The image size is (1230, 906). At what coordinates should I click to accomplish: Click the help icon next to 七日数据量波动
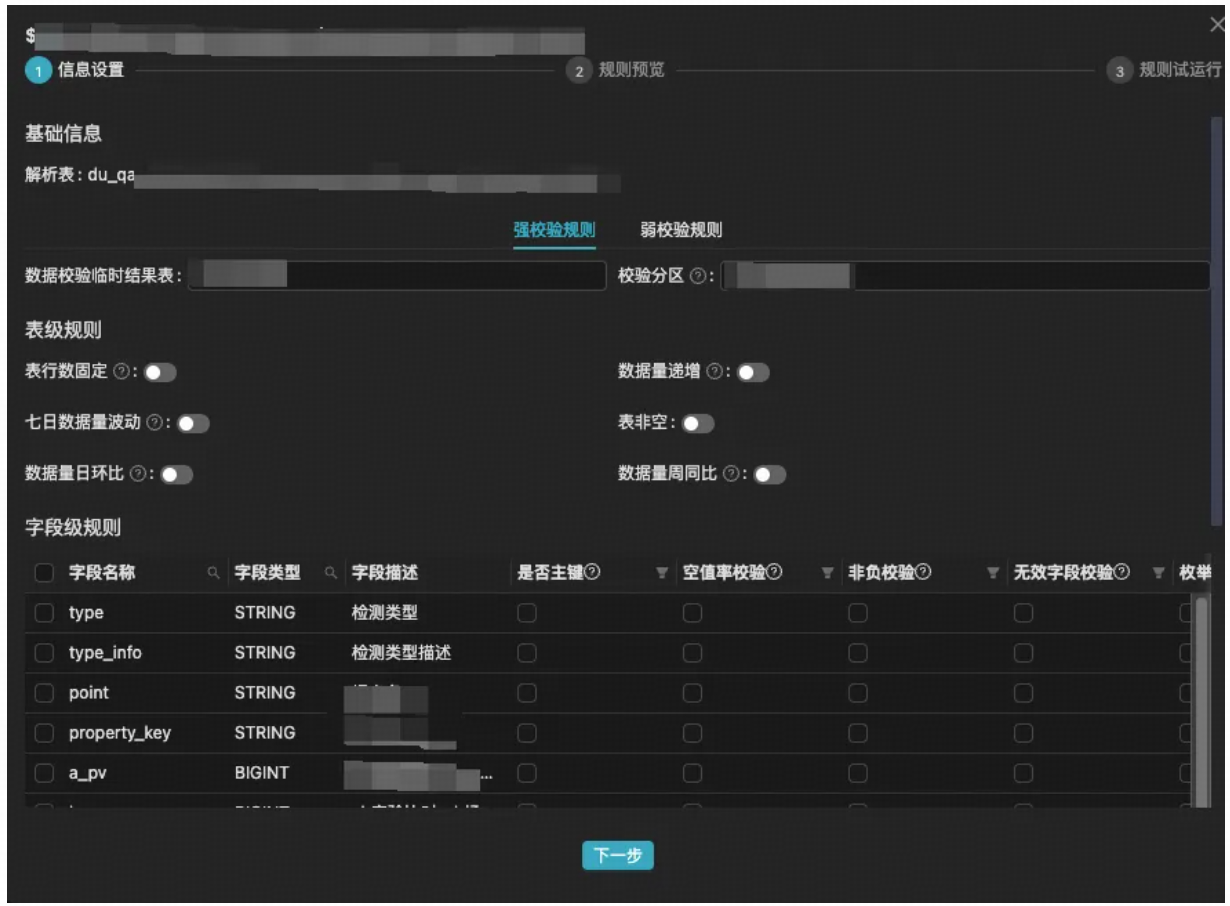coord(153,424)
